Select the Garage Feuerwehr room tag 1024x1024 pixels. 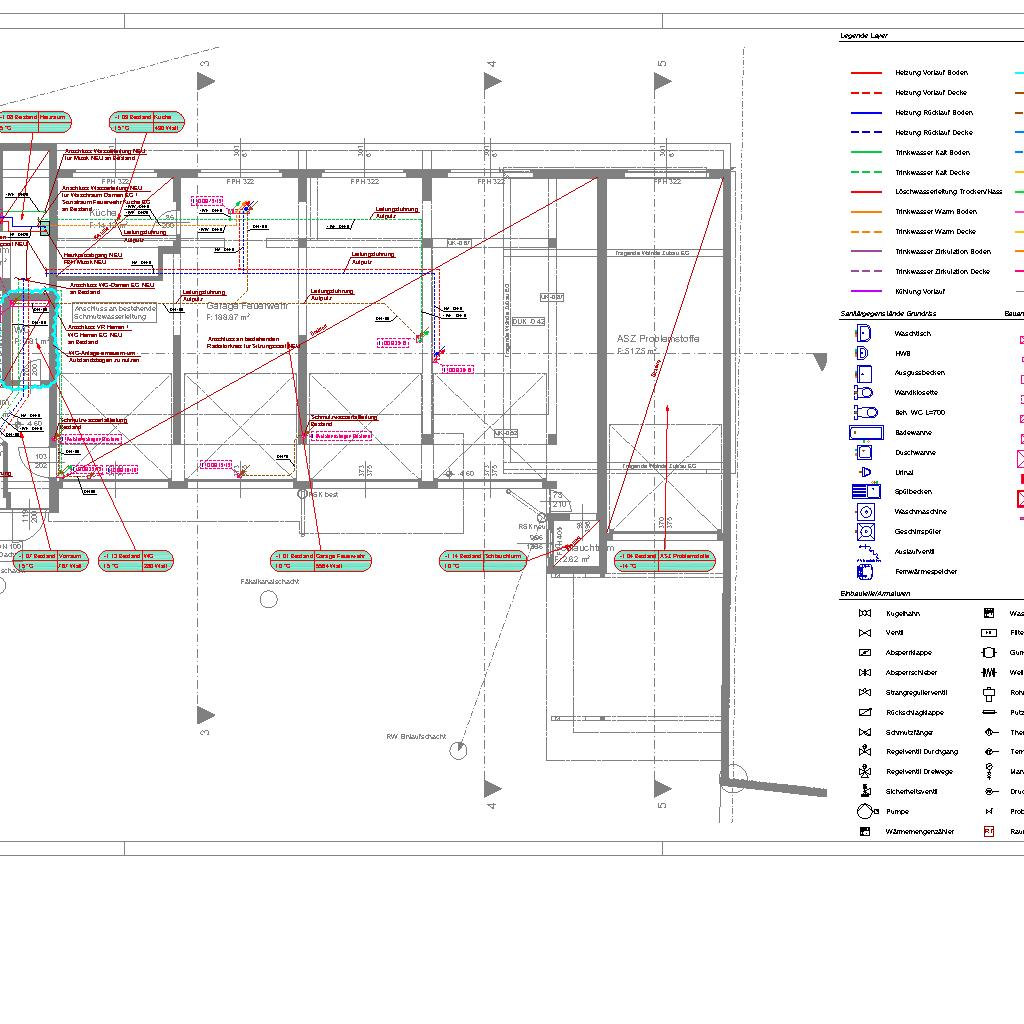tap(321, 560)
